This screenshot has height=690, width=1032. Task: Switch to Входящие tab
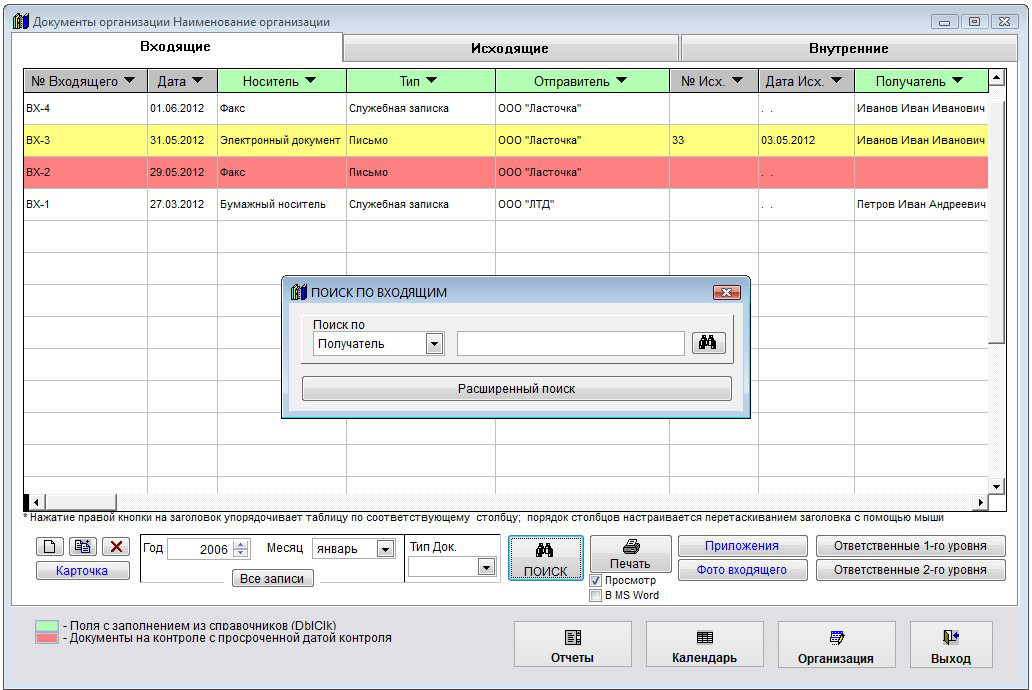[x=176, y=47]
